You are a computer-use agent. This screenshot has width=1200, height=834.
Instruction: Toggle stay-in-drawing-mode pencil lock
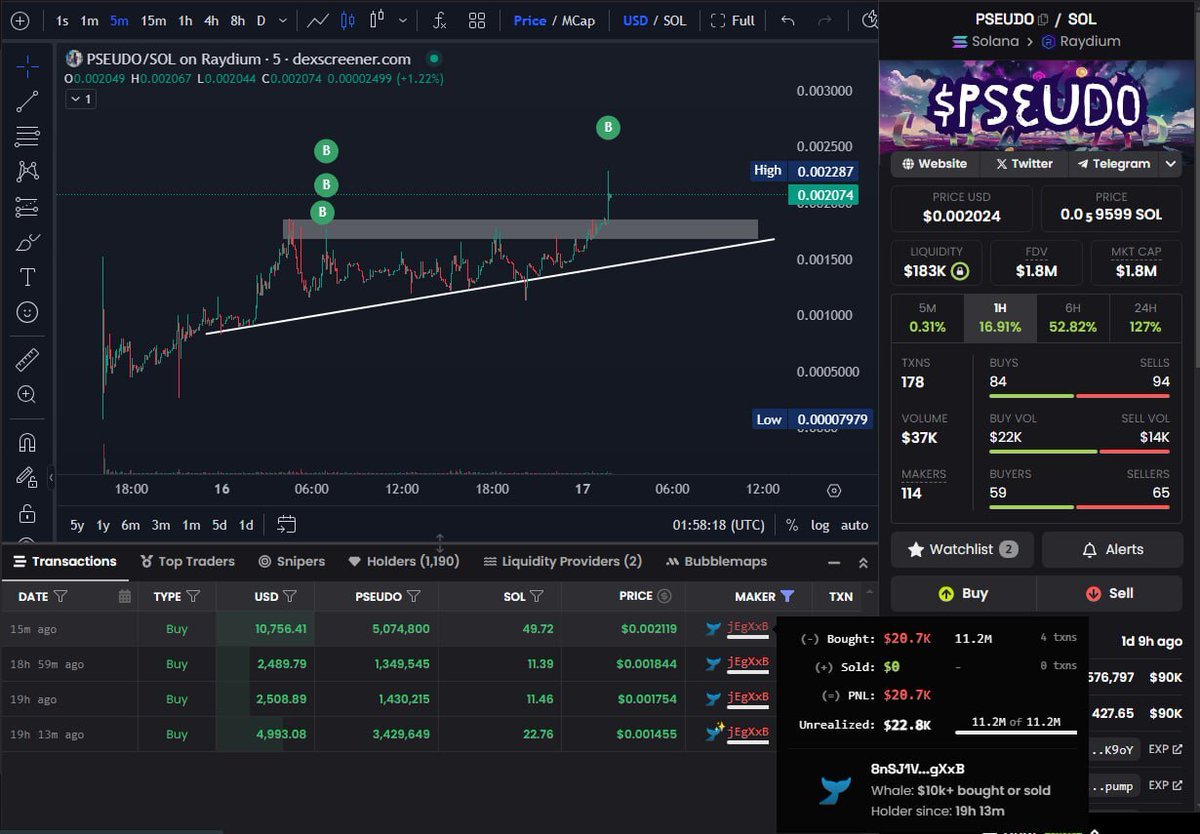27,477
